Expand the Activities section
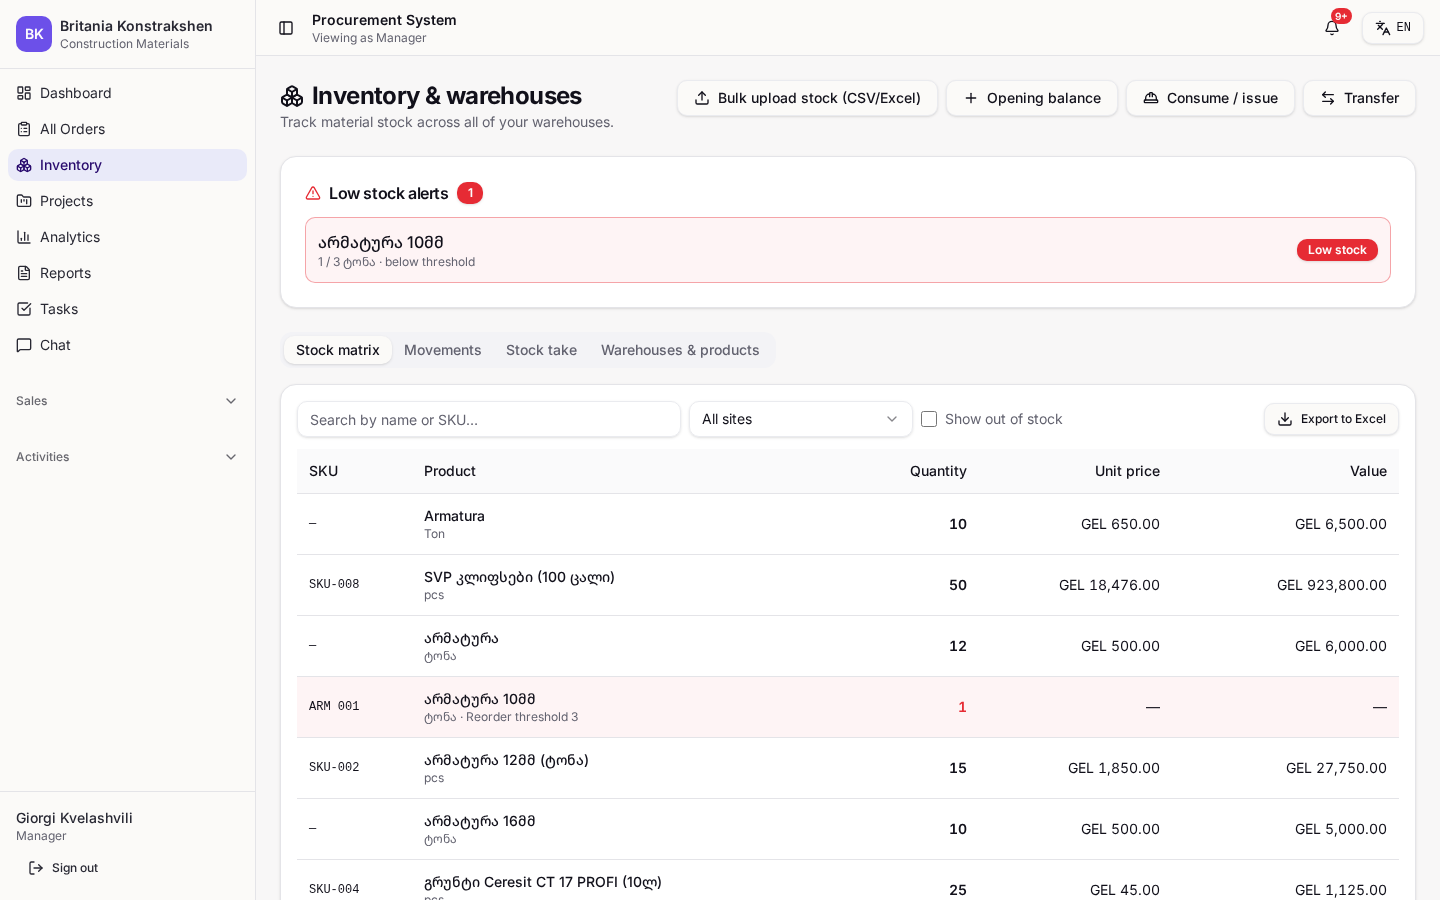This screenshot has height=900, width=1440. 127,457
